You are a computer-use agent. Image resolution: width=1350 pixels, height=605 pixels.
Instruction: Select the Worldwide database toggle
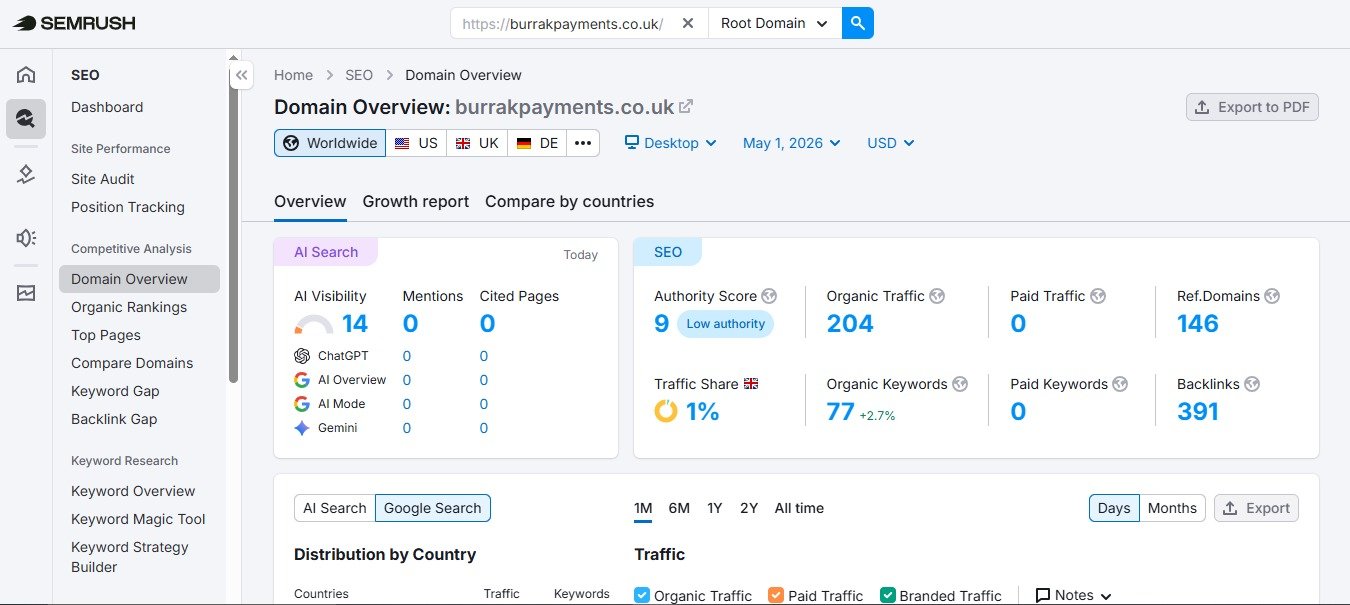[330, 143]
